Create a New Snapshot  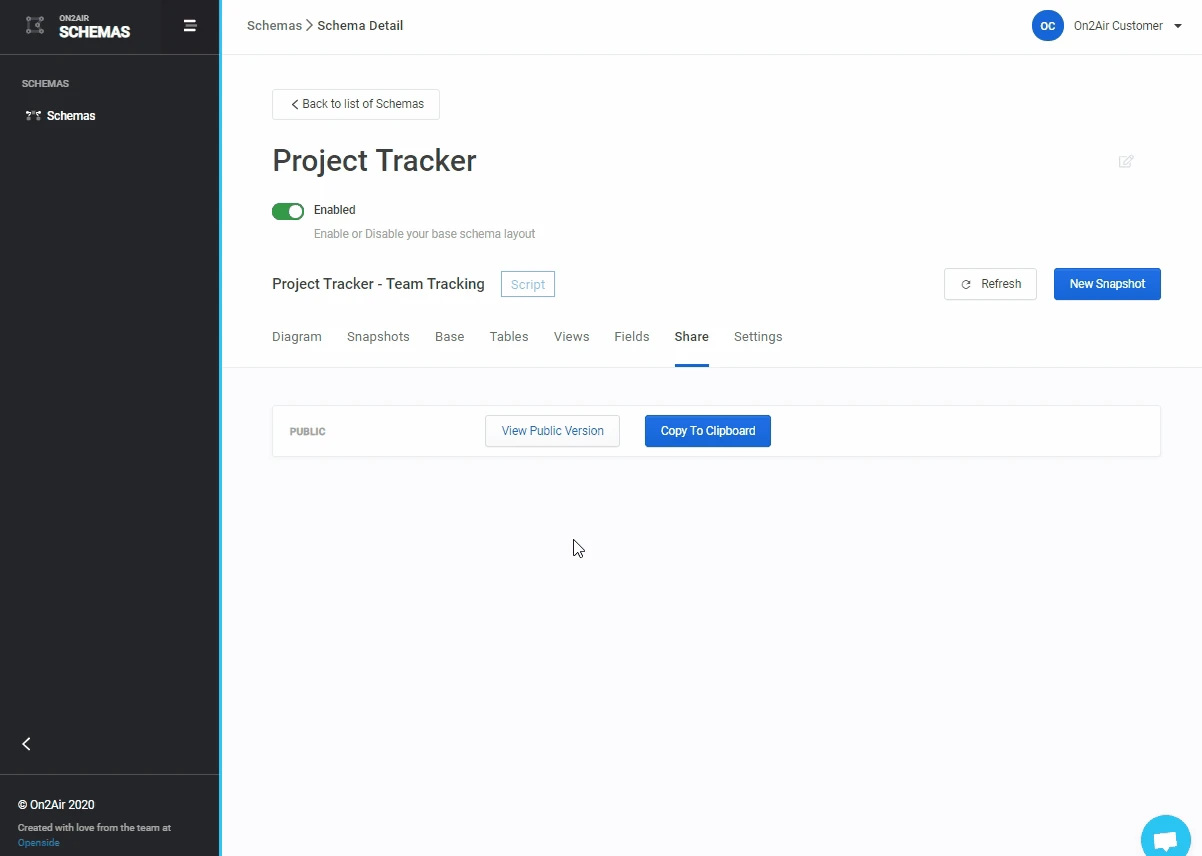1107,284
